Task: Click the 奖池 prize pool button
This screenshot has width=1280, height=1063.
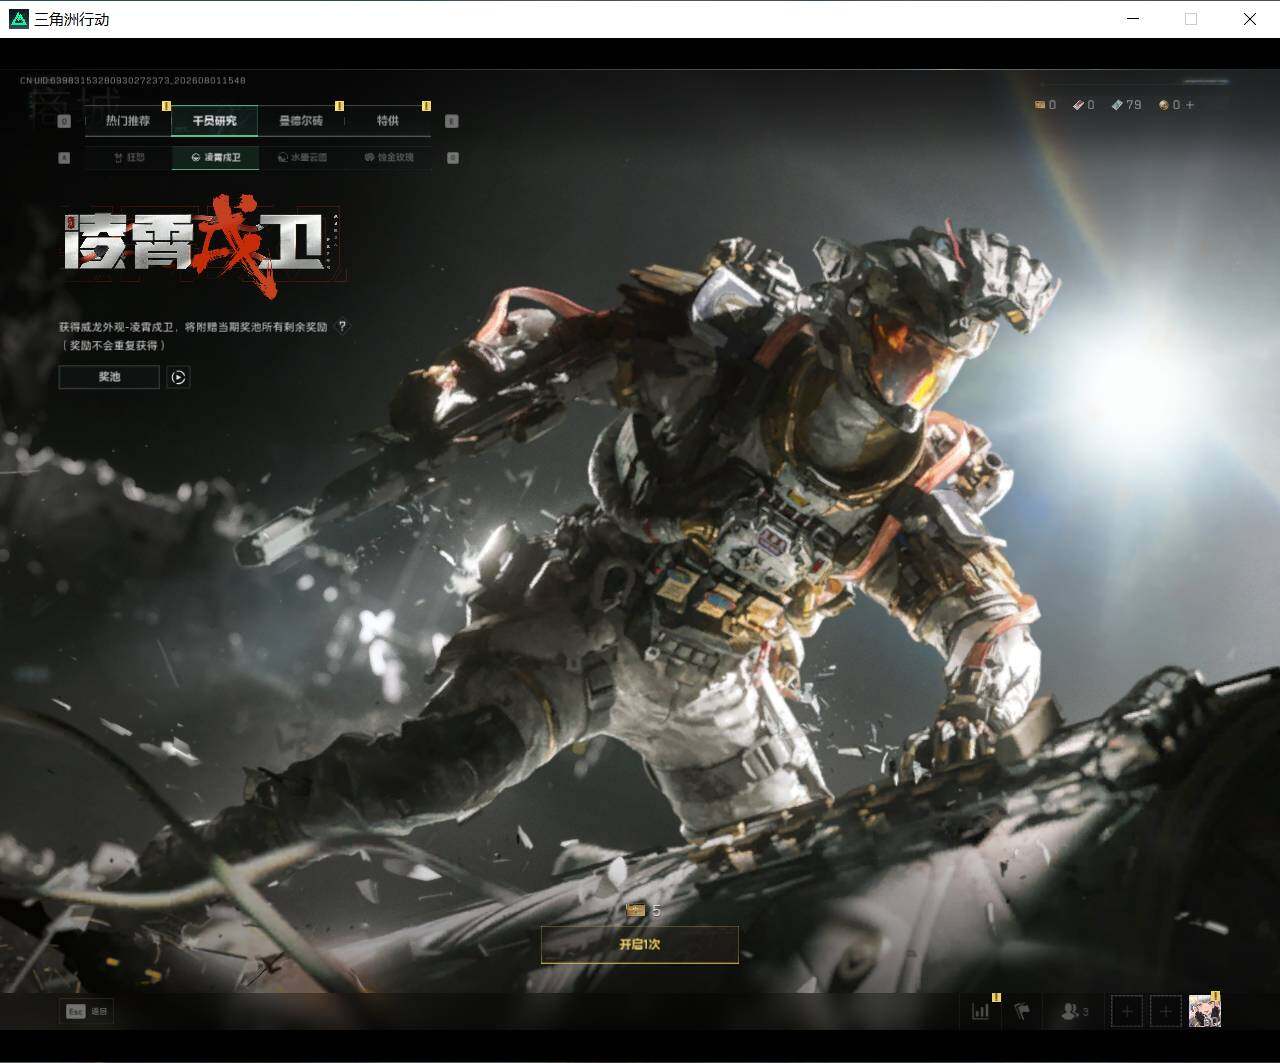Action: pos(109,377)
